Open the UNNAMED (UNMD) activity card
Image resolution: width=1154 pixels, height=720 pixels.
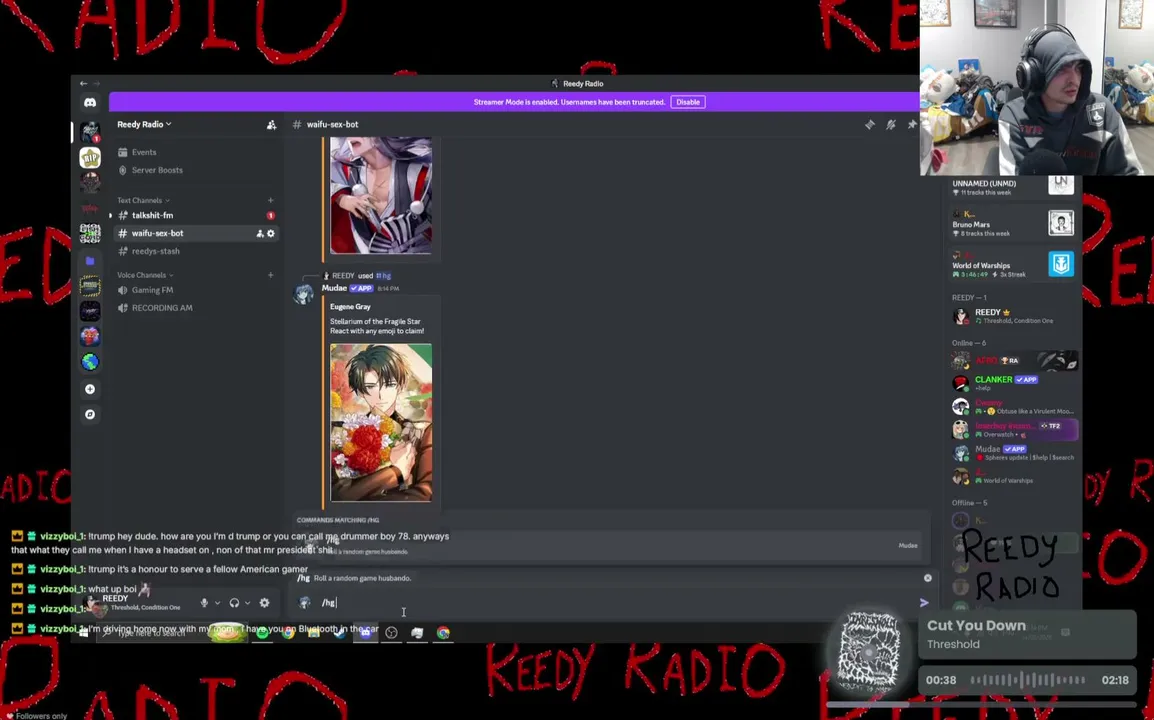point(1013,186)
